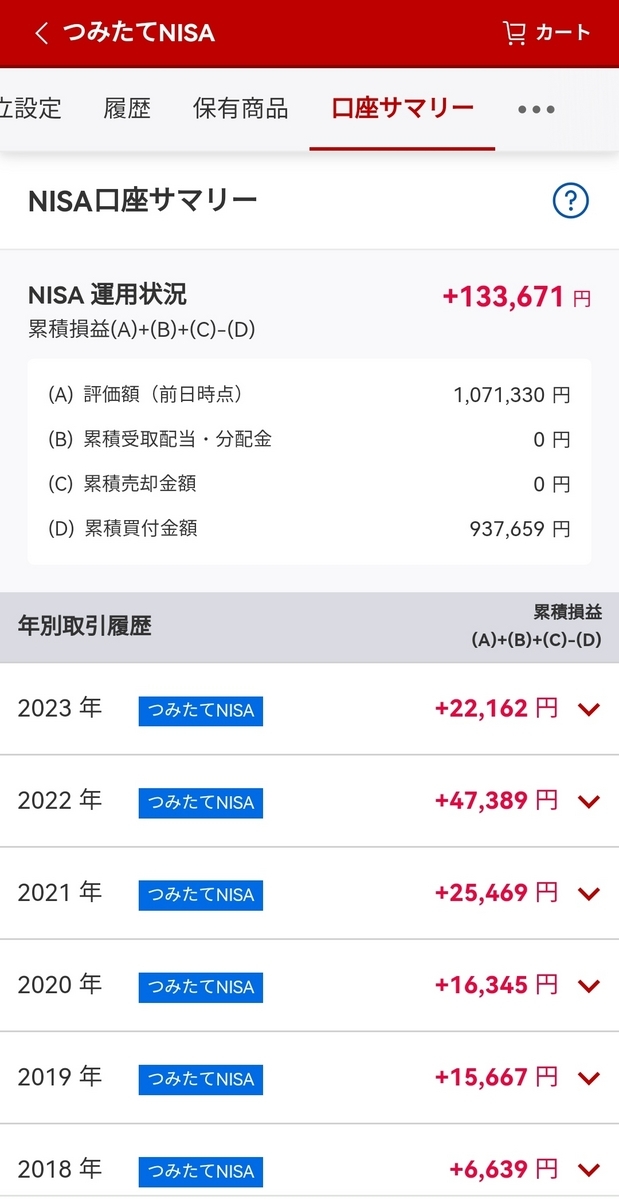The height and width of the screenshot is (1200, 619).
Task: Expand the 2019 年 row chevron
Action: coord(589,1077)
